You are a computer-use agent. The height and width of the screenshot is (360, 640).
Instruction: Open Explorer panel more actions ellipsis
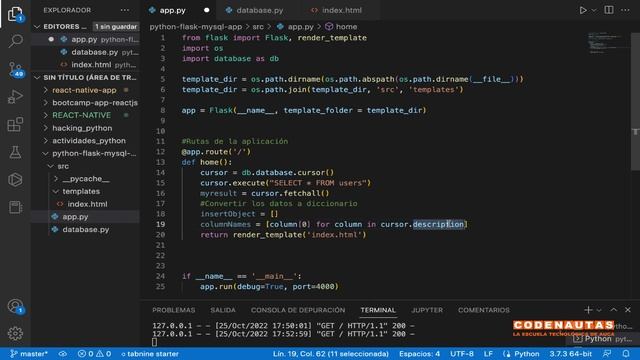pyautogui.click(x=124, y=10)
